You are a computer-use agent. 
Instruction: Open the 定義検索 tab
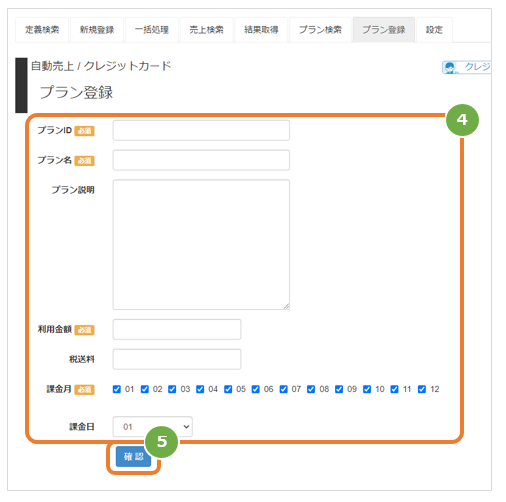[x=42, y=30]
